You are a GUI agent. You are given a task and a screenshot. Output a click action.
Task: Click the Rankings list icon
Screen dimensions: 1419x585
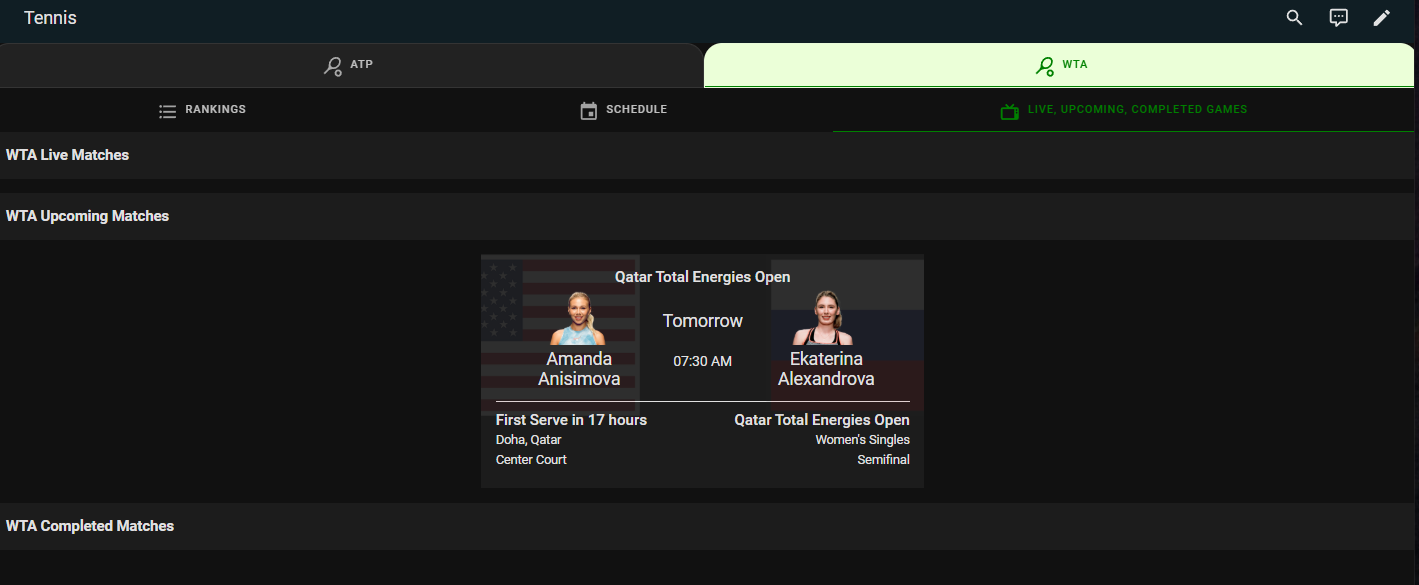[168, 111]
